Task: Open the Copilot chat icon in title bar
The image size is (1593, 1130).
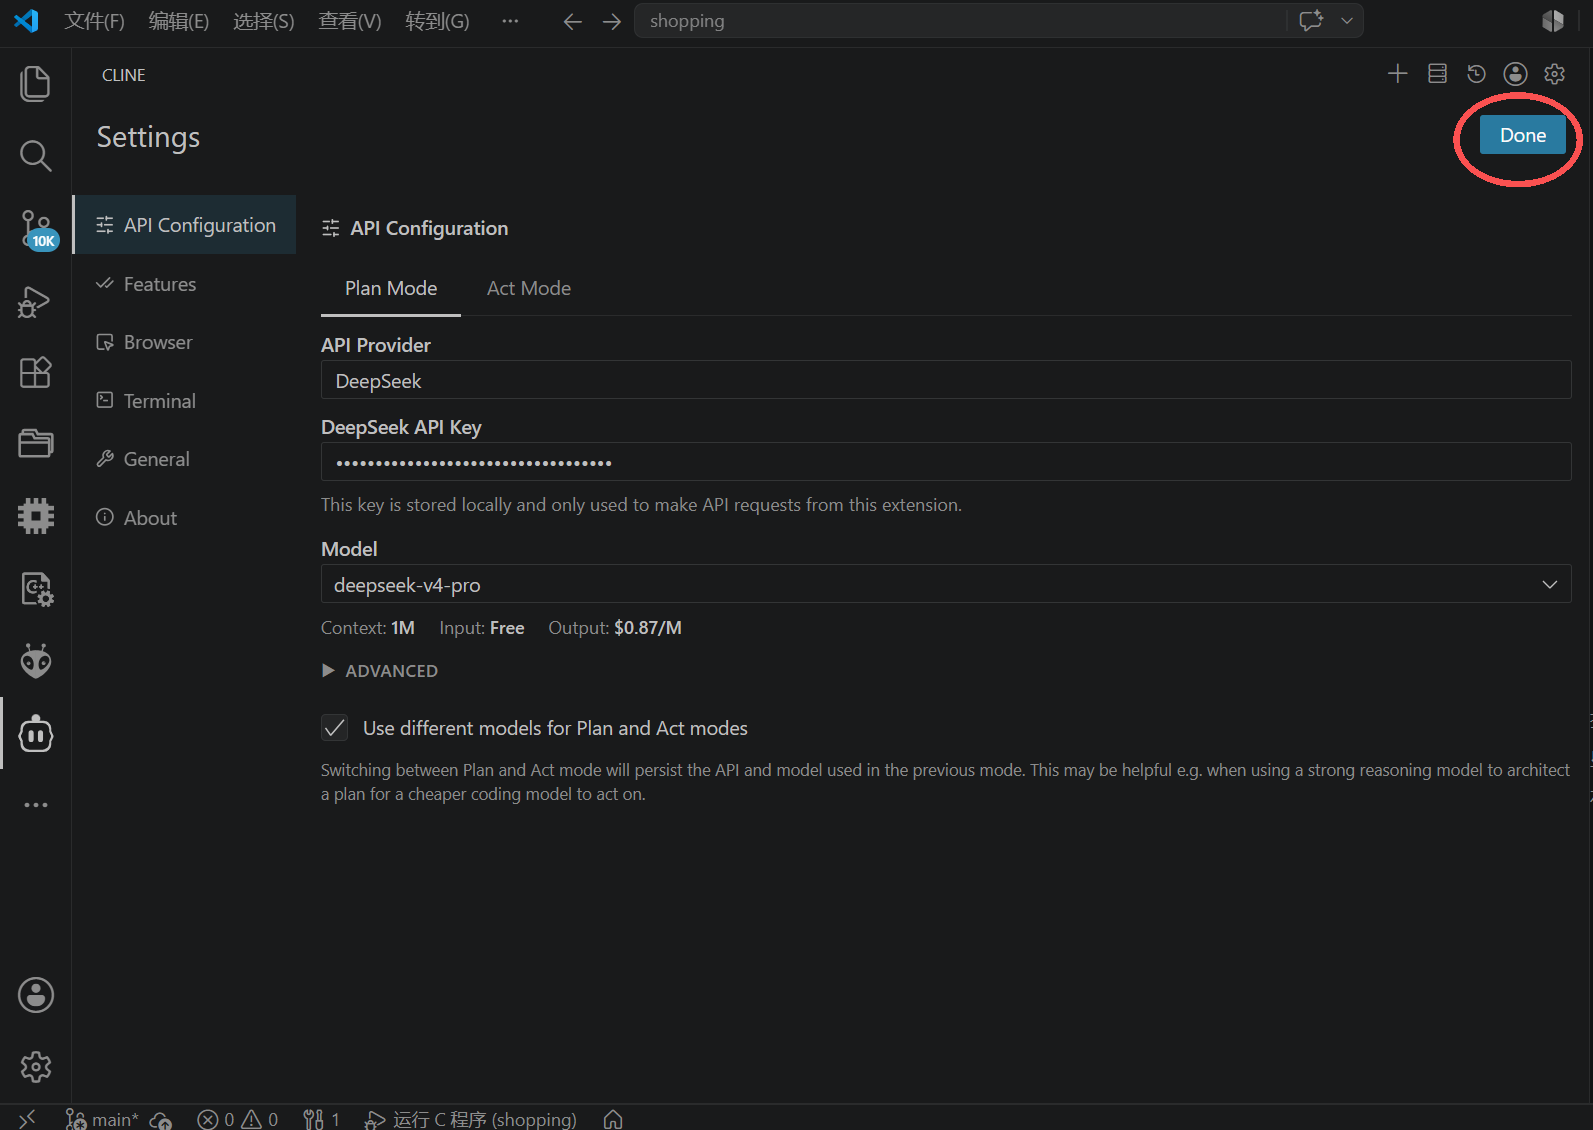Action: pos(1311,21)
